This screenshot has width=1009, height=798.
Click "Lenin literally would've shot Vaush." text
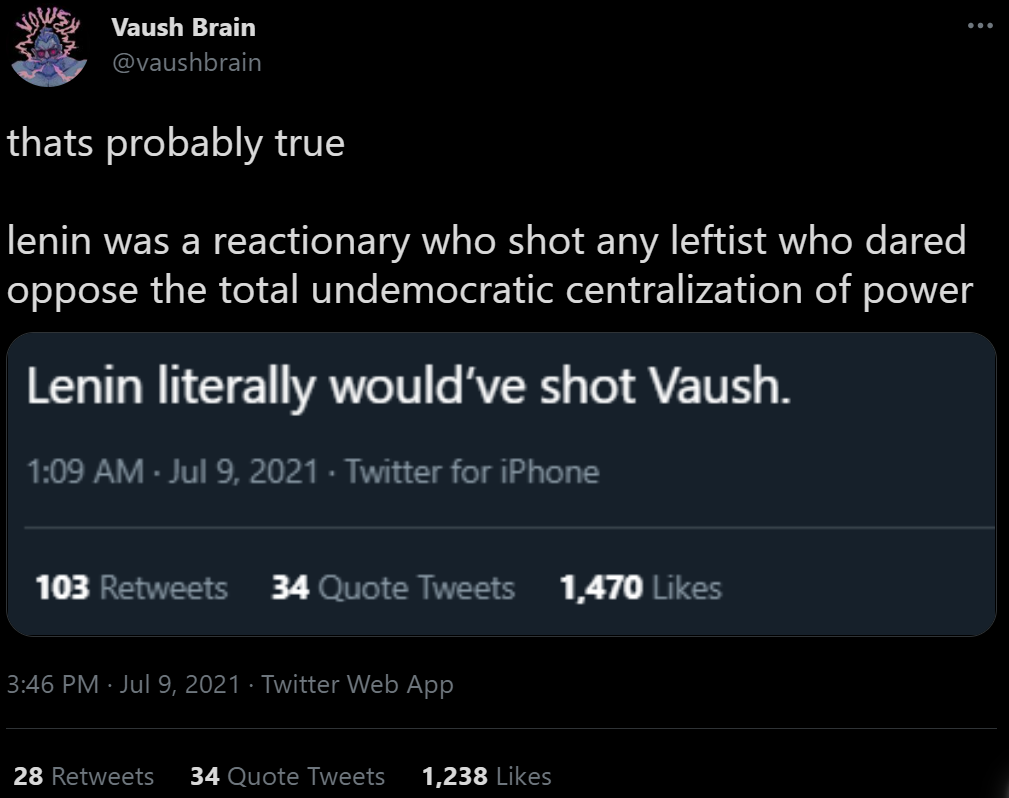pos(408,387)
